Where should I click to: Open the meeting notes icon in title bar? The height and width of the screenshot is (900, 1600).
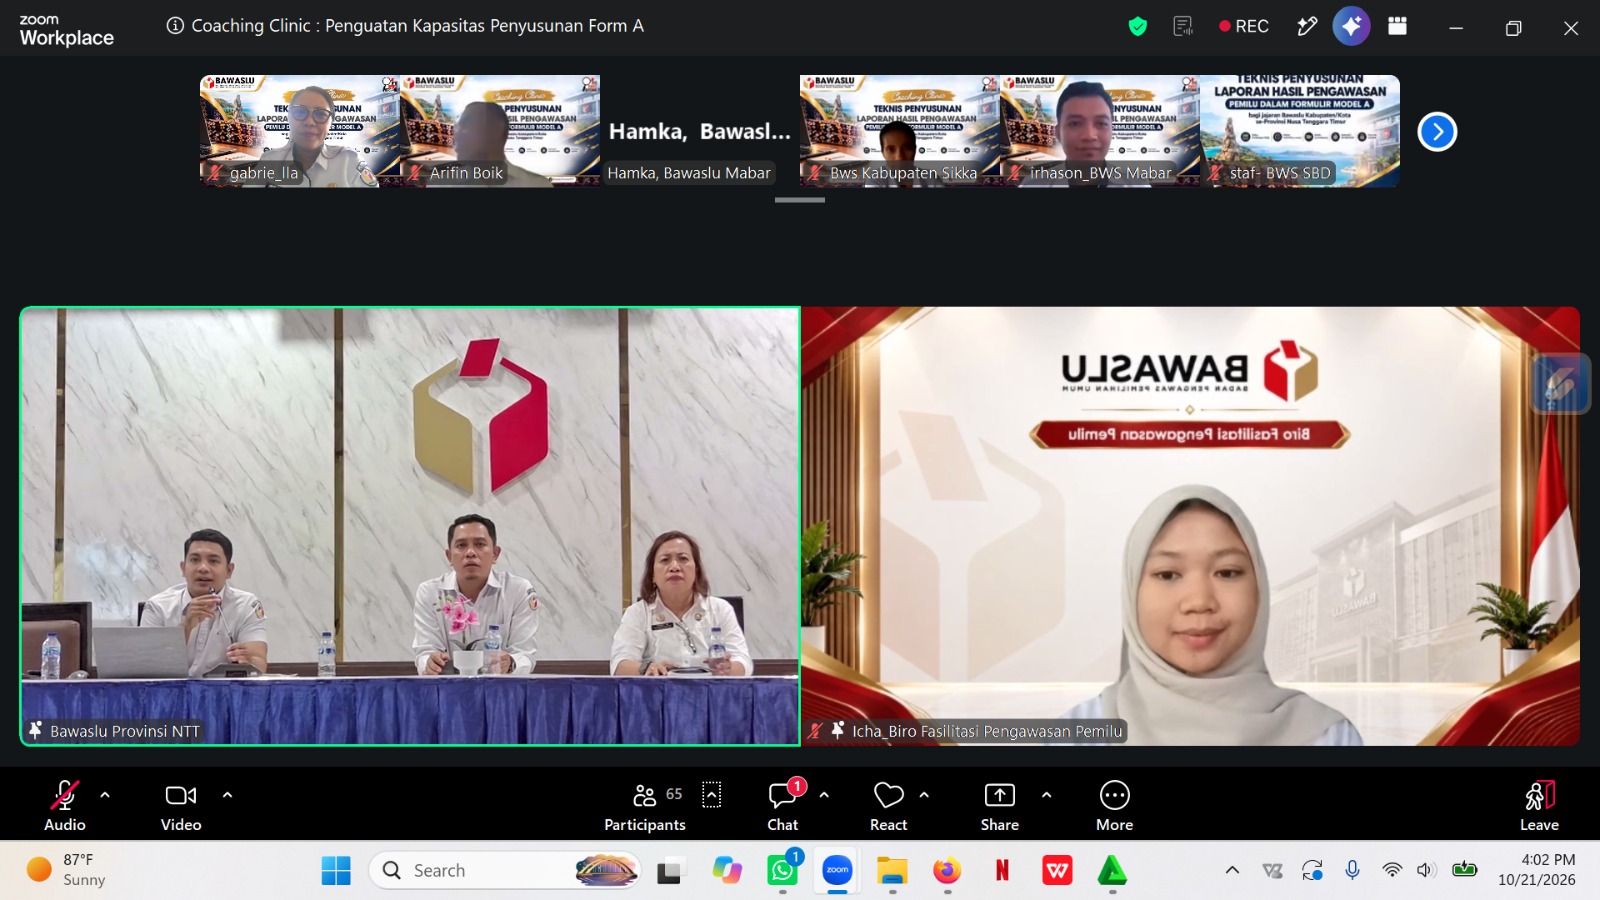1183,27
